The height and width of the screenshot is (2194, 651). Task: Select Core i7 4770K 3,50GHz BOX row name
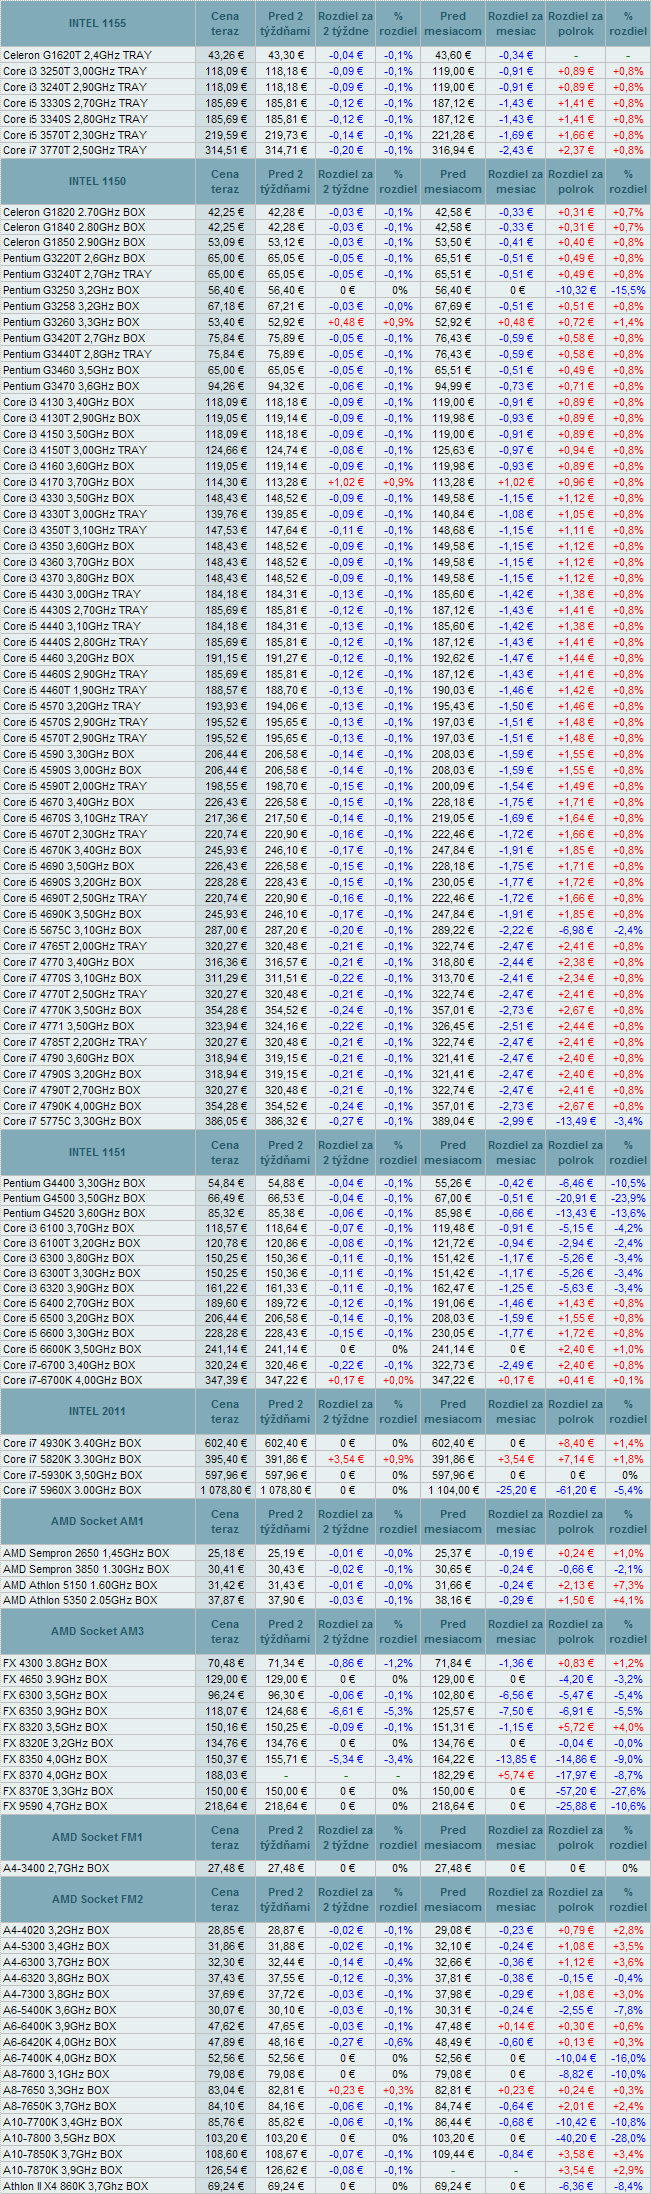pos(72,1010)
